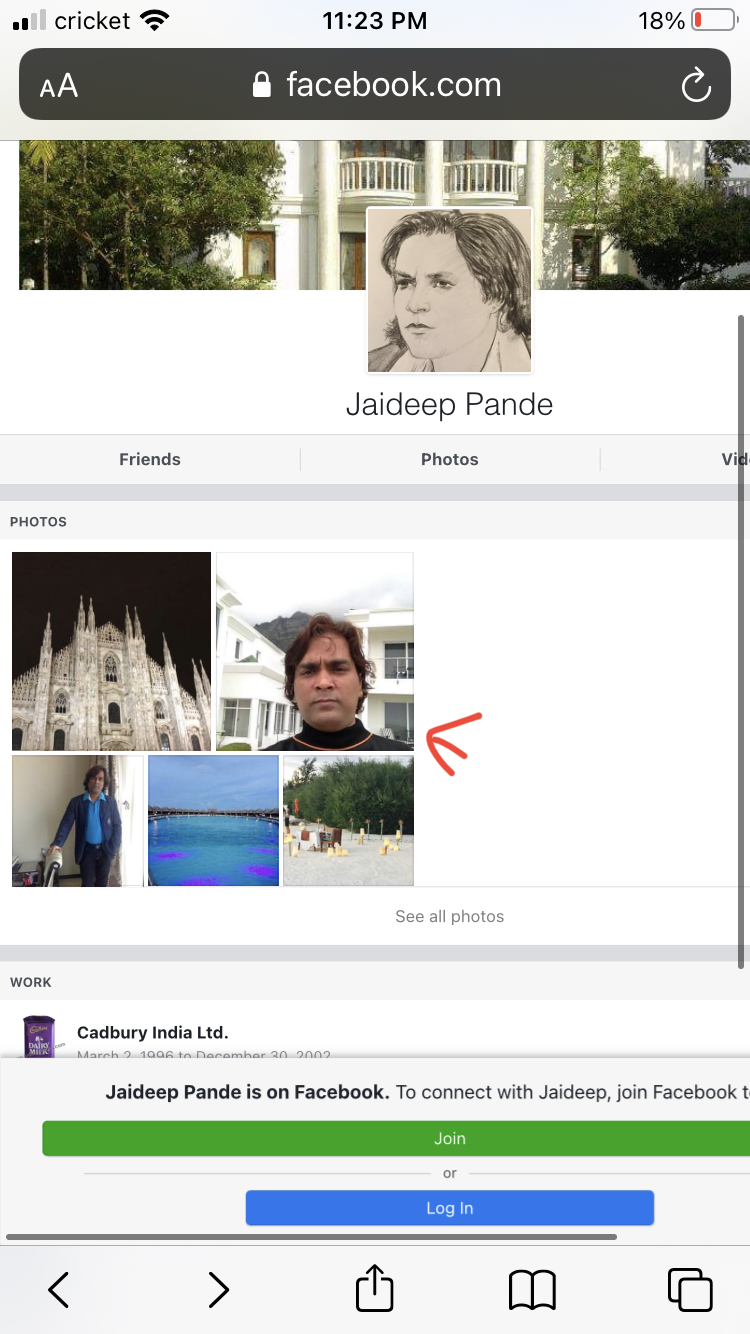This screenshot has width=750, height=1334.
Task: Open the Photos tab
Action: 450,459
